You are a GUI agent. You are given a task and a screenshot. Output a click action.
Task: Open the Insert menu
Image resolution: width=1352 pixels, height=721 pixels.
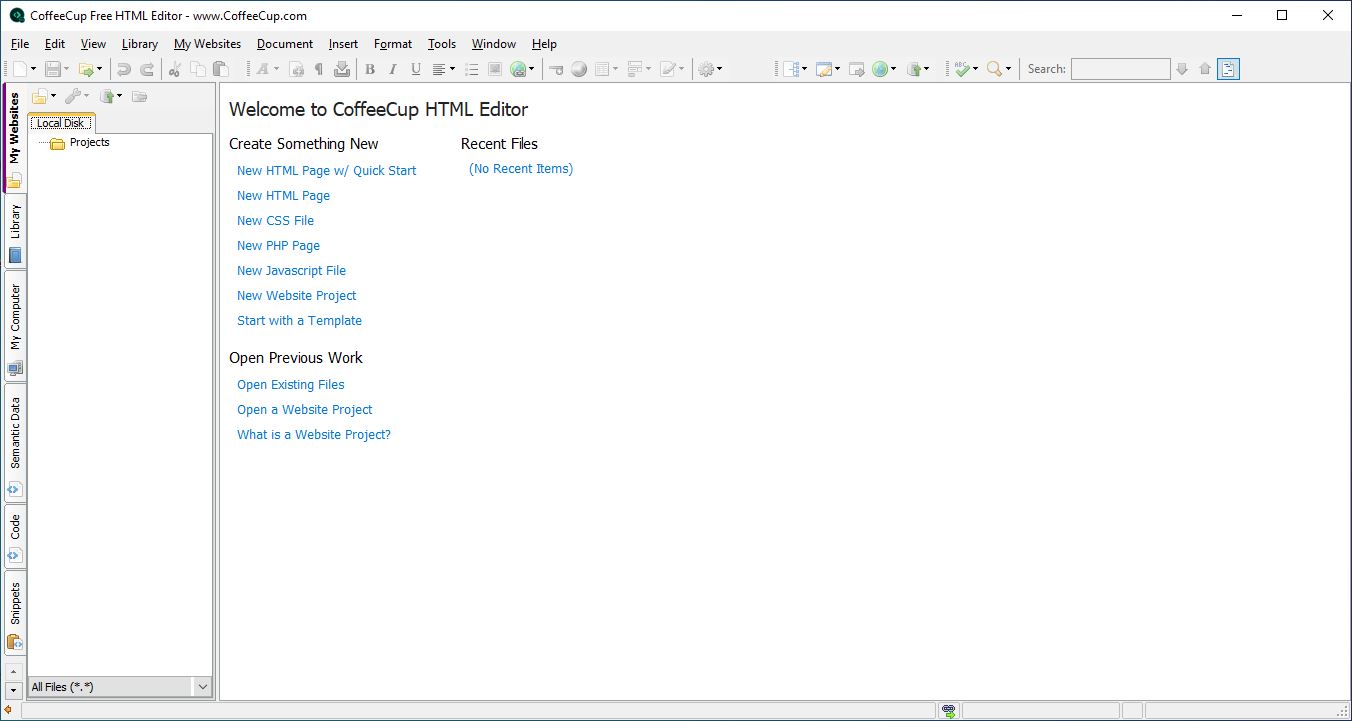[x=343, y=44]
